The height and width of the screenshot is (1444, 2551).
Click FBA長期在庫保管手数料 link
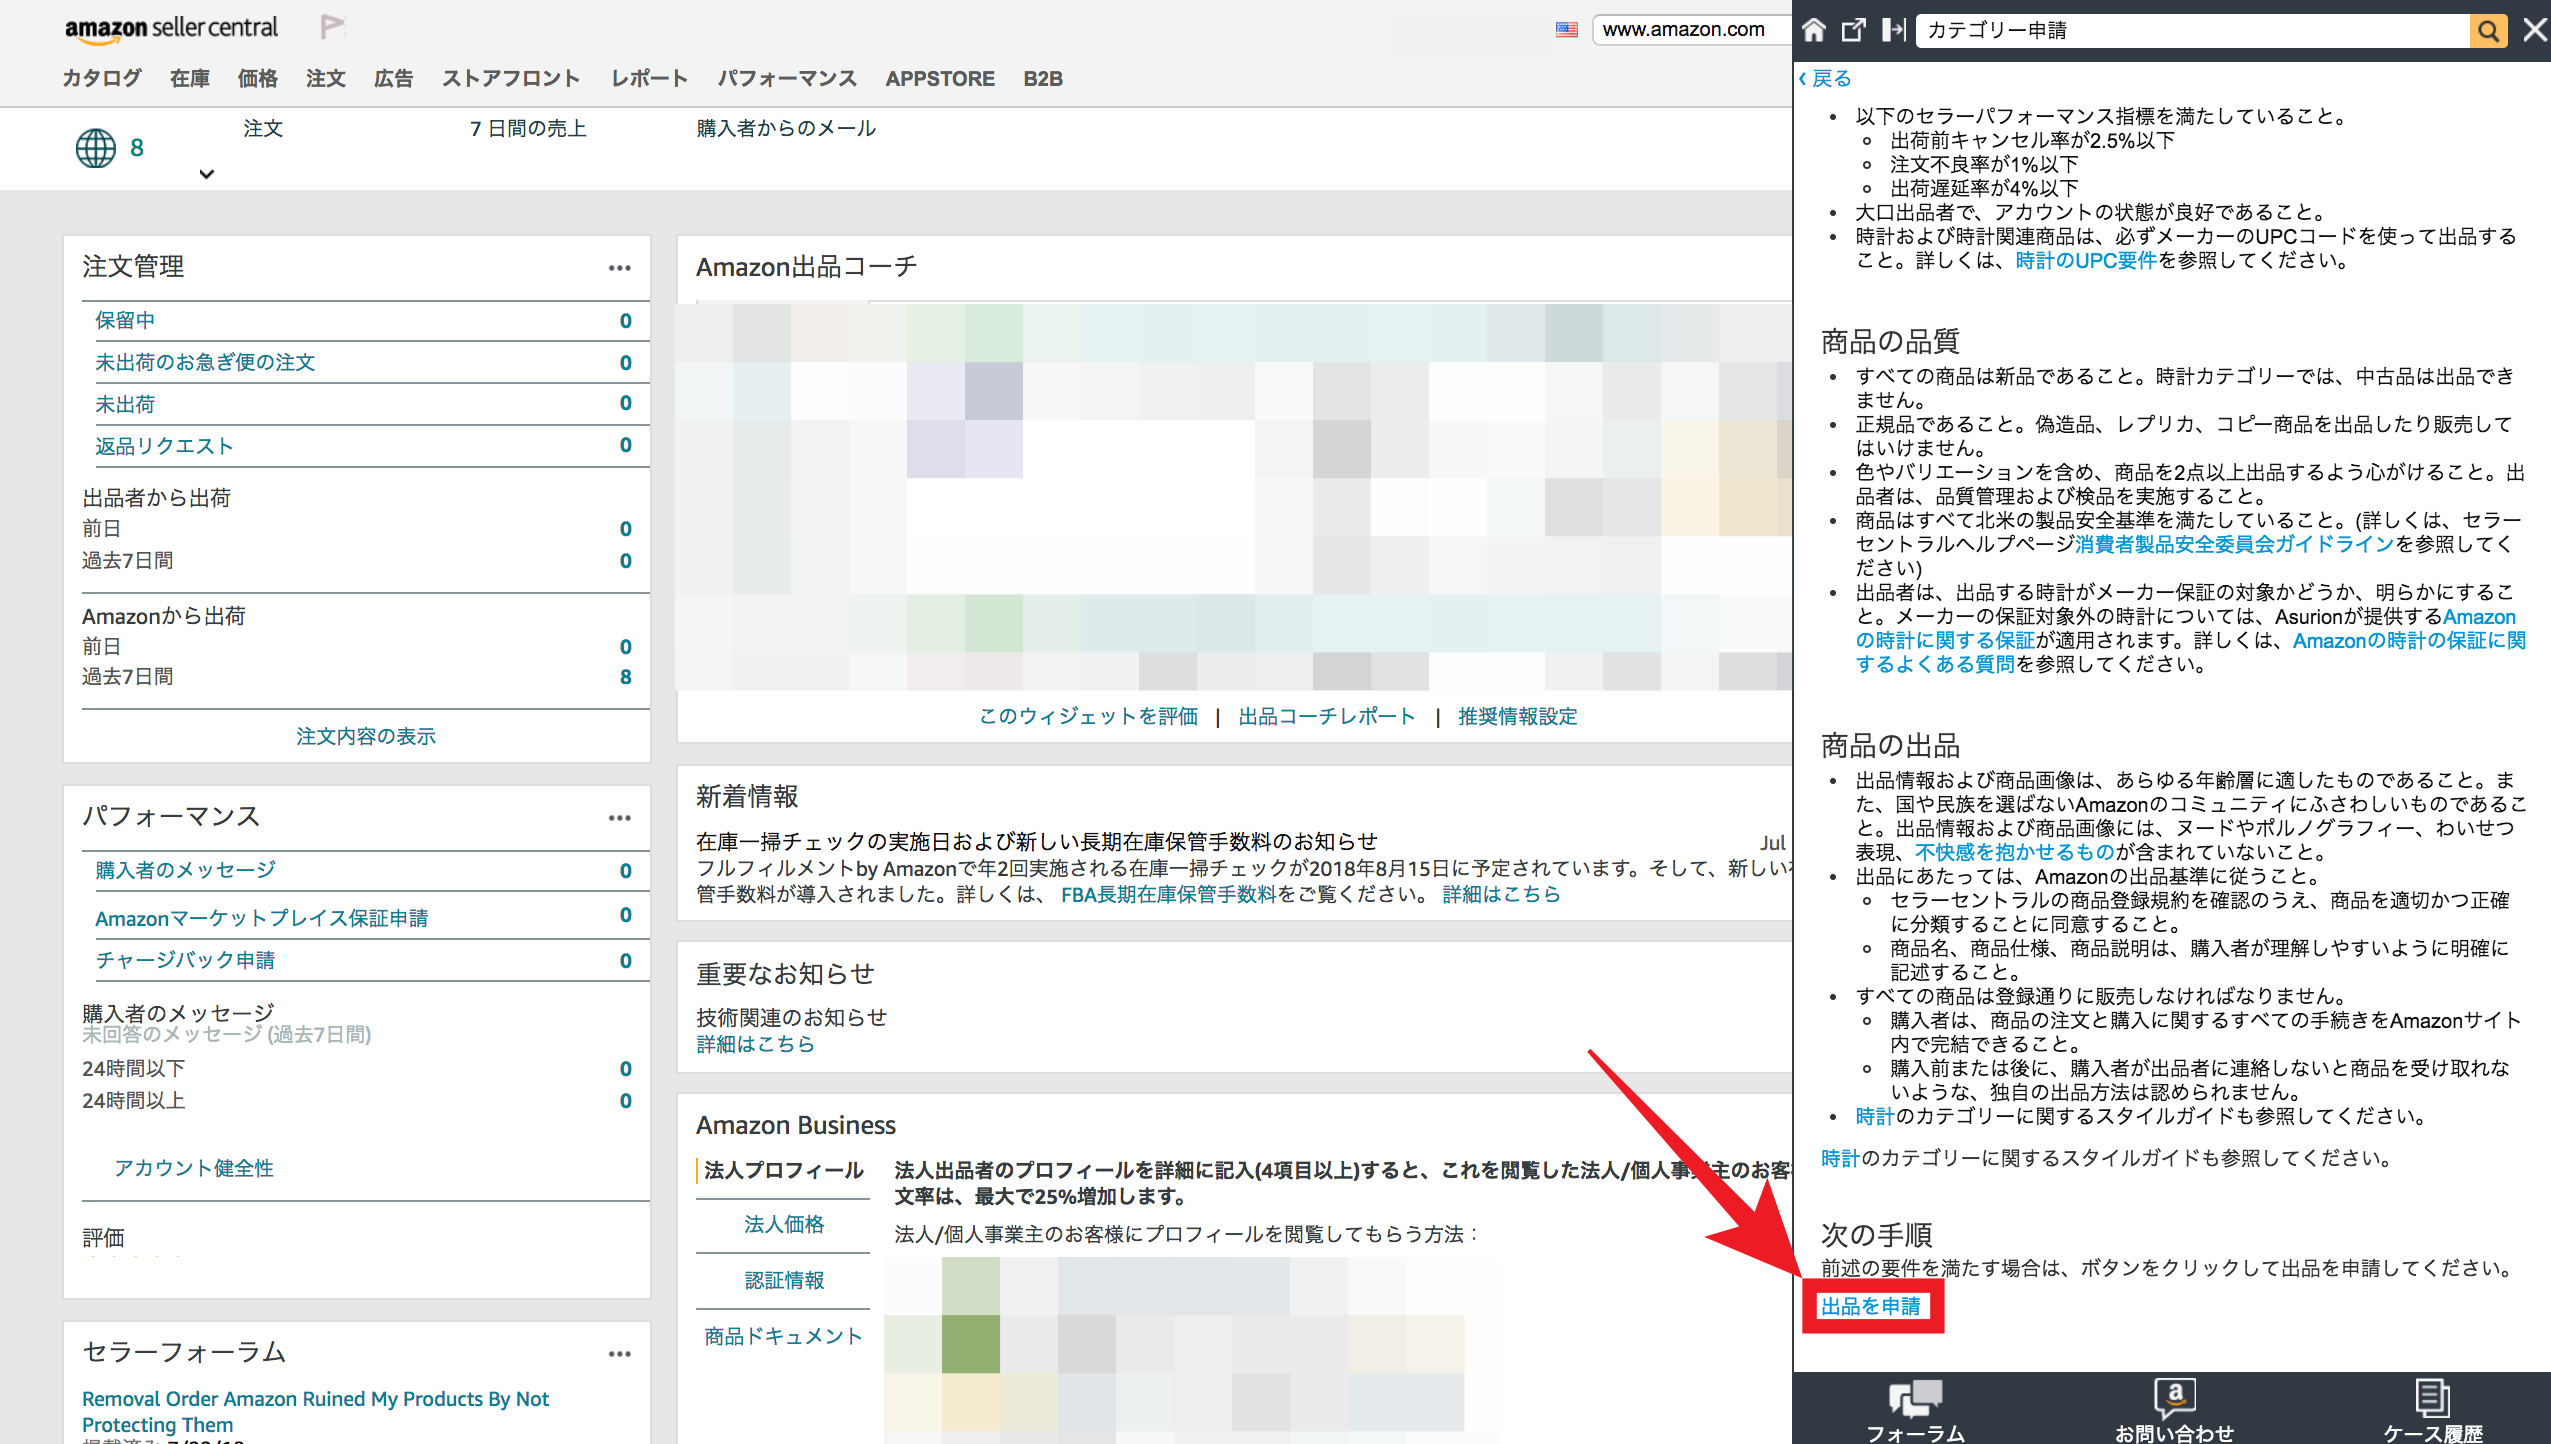coord(1169,895)
